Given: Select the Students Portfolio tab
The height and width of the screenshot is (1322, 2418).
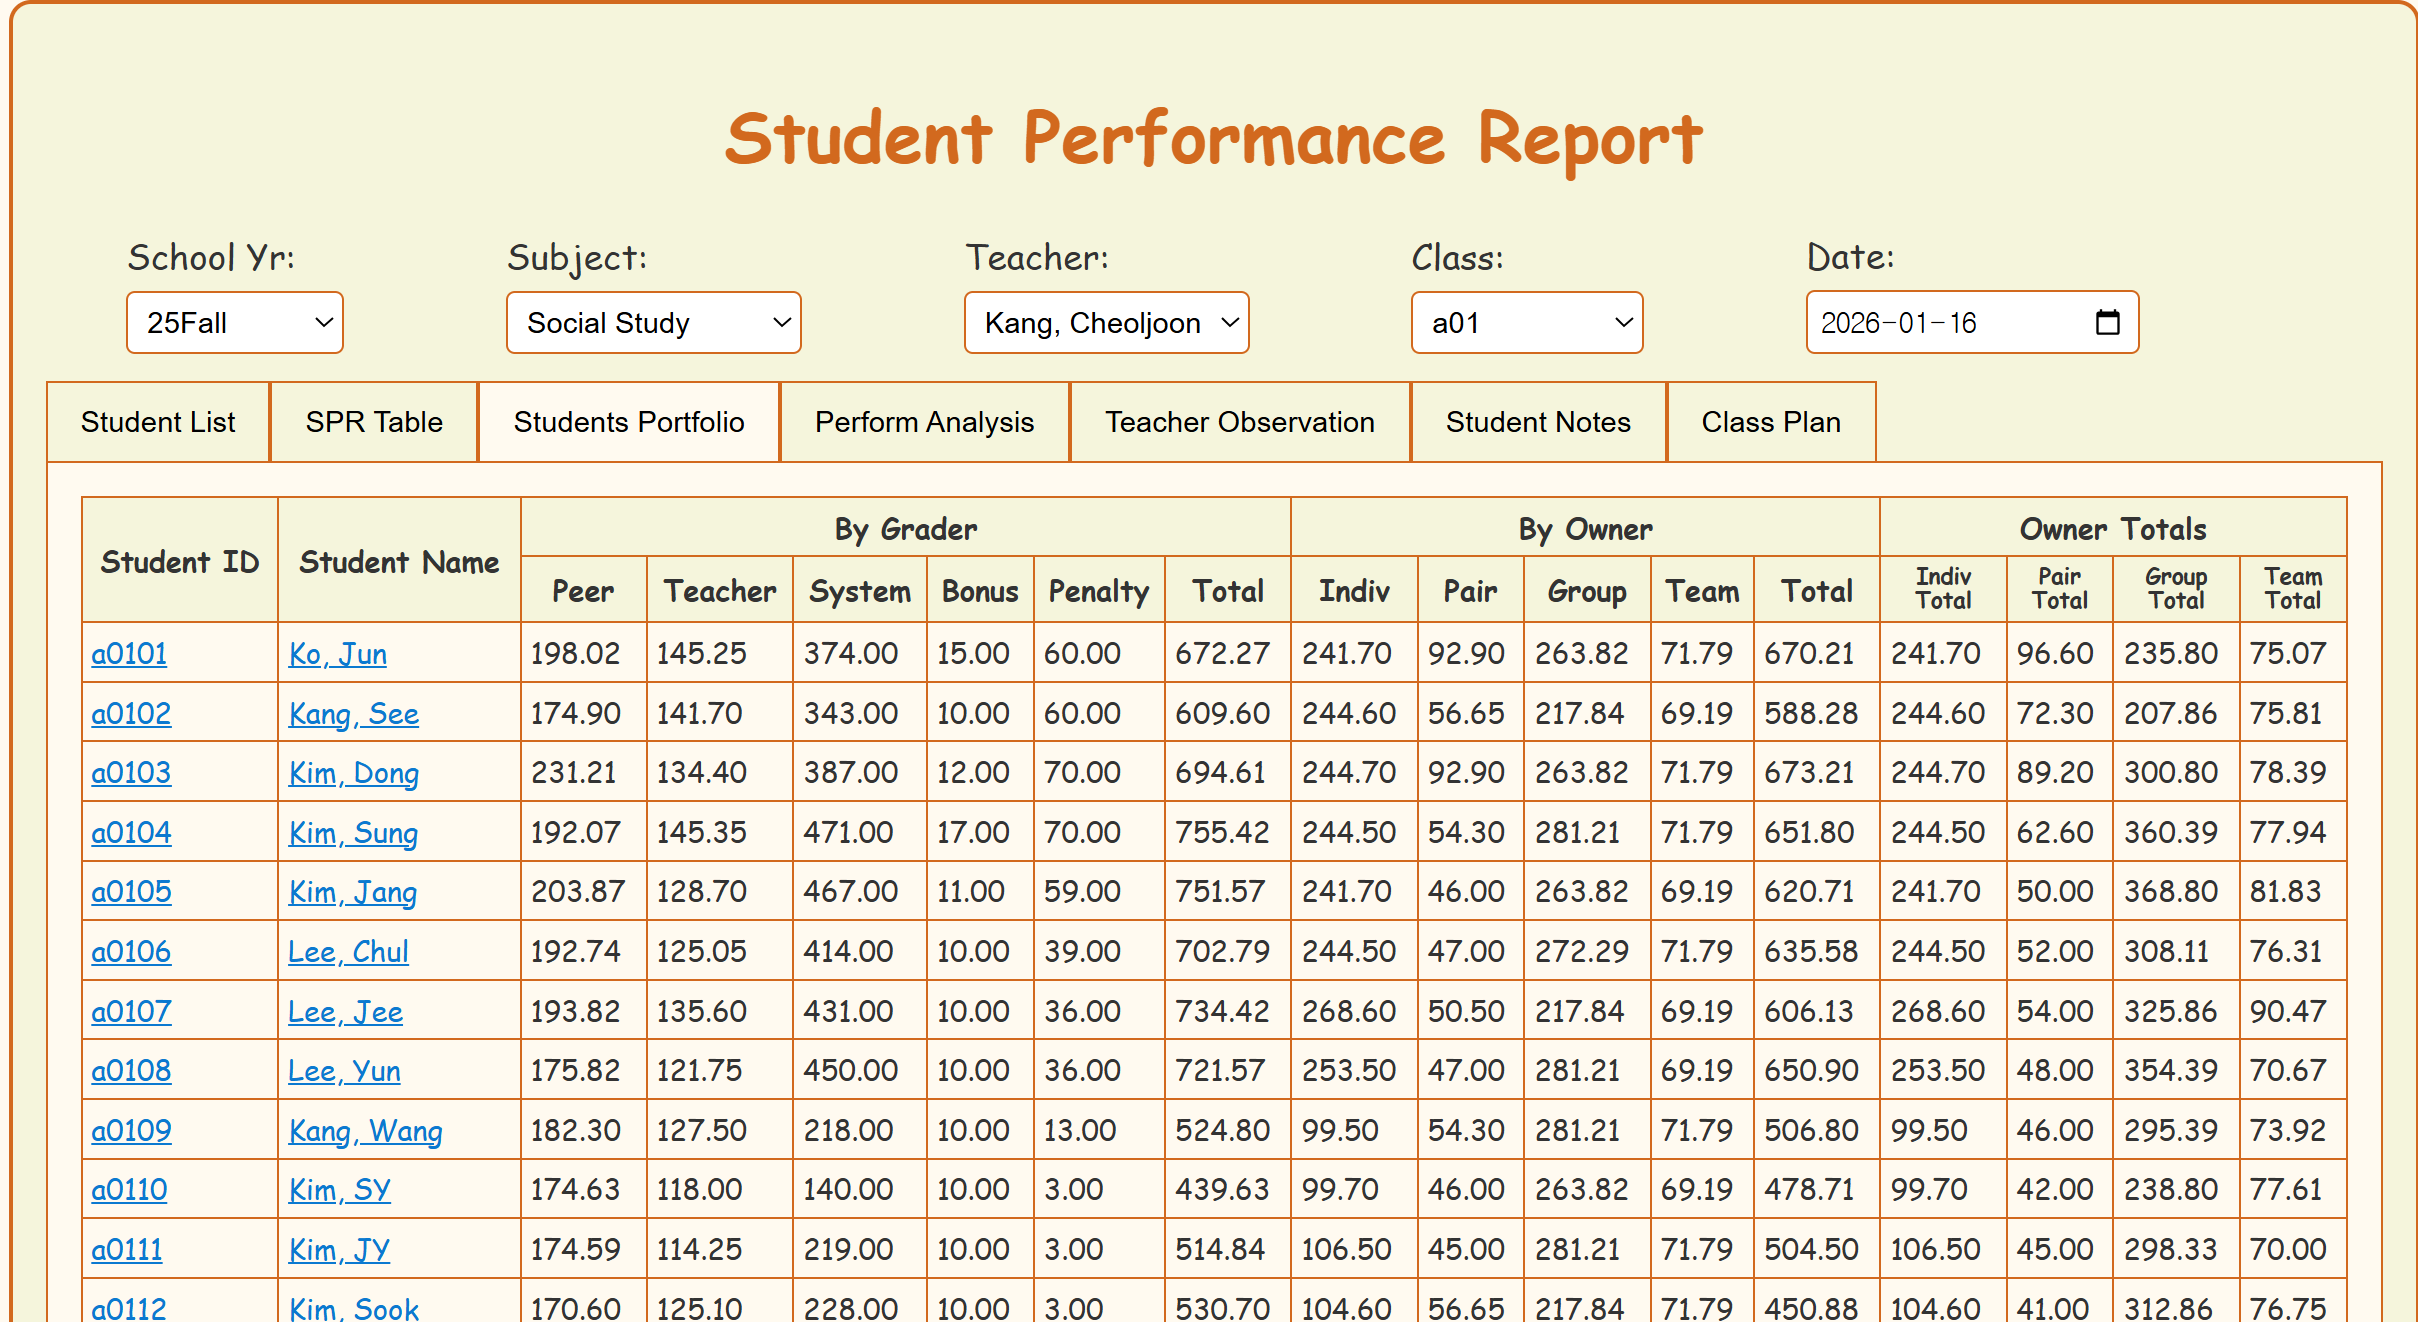Looking at the screenshot, I should (x=628, y=422).
